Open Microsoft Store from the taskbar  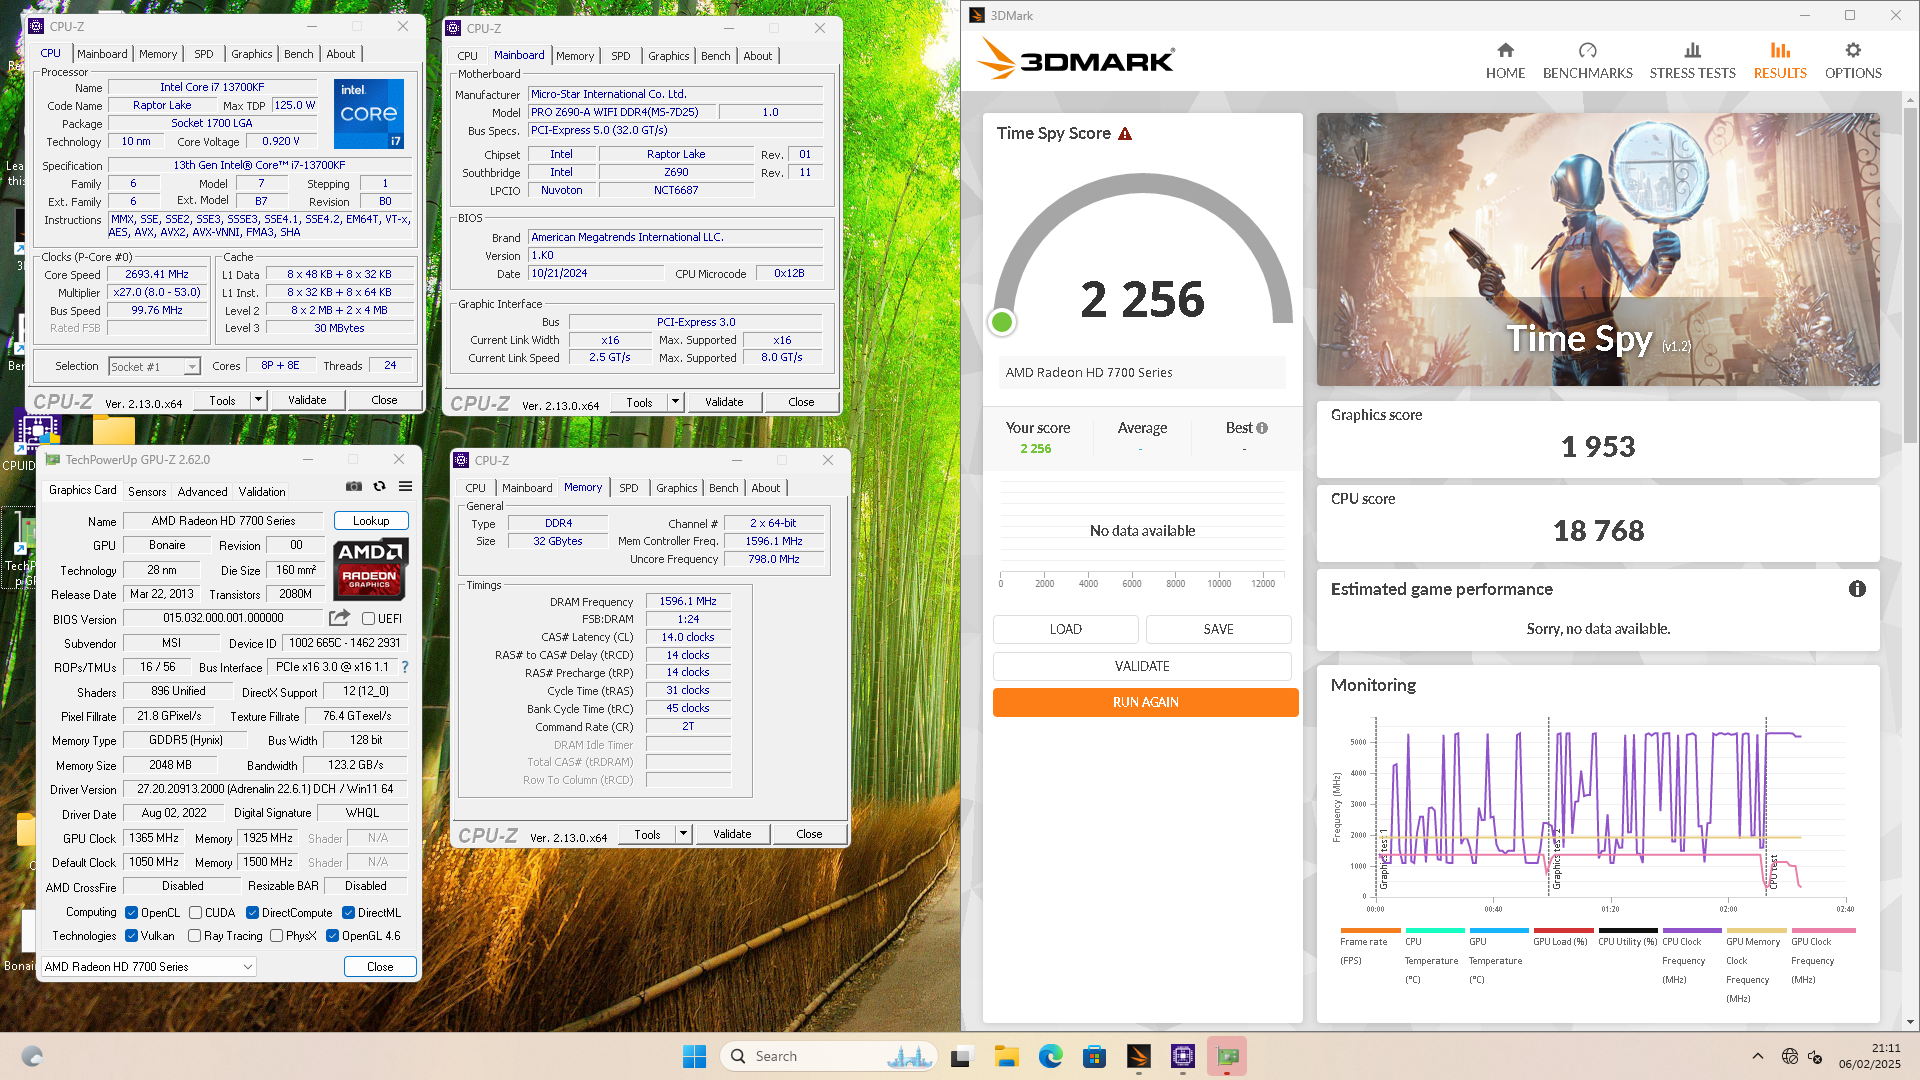coord(1094,1056)
